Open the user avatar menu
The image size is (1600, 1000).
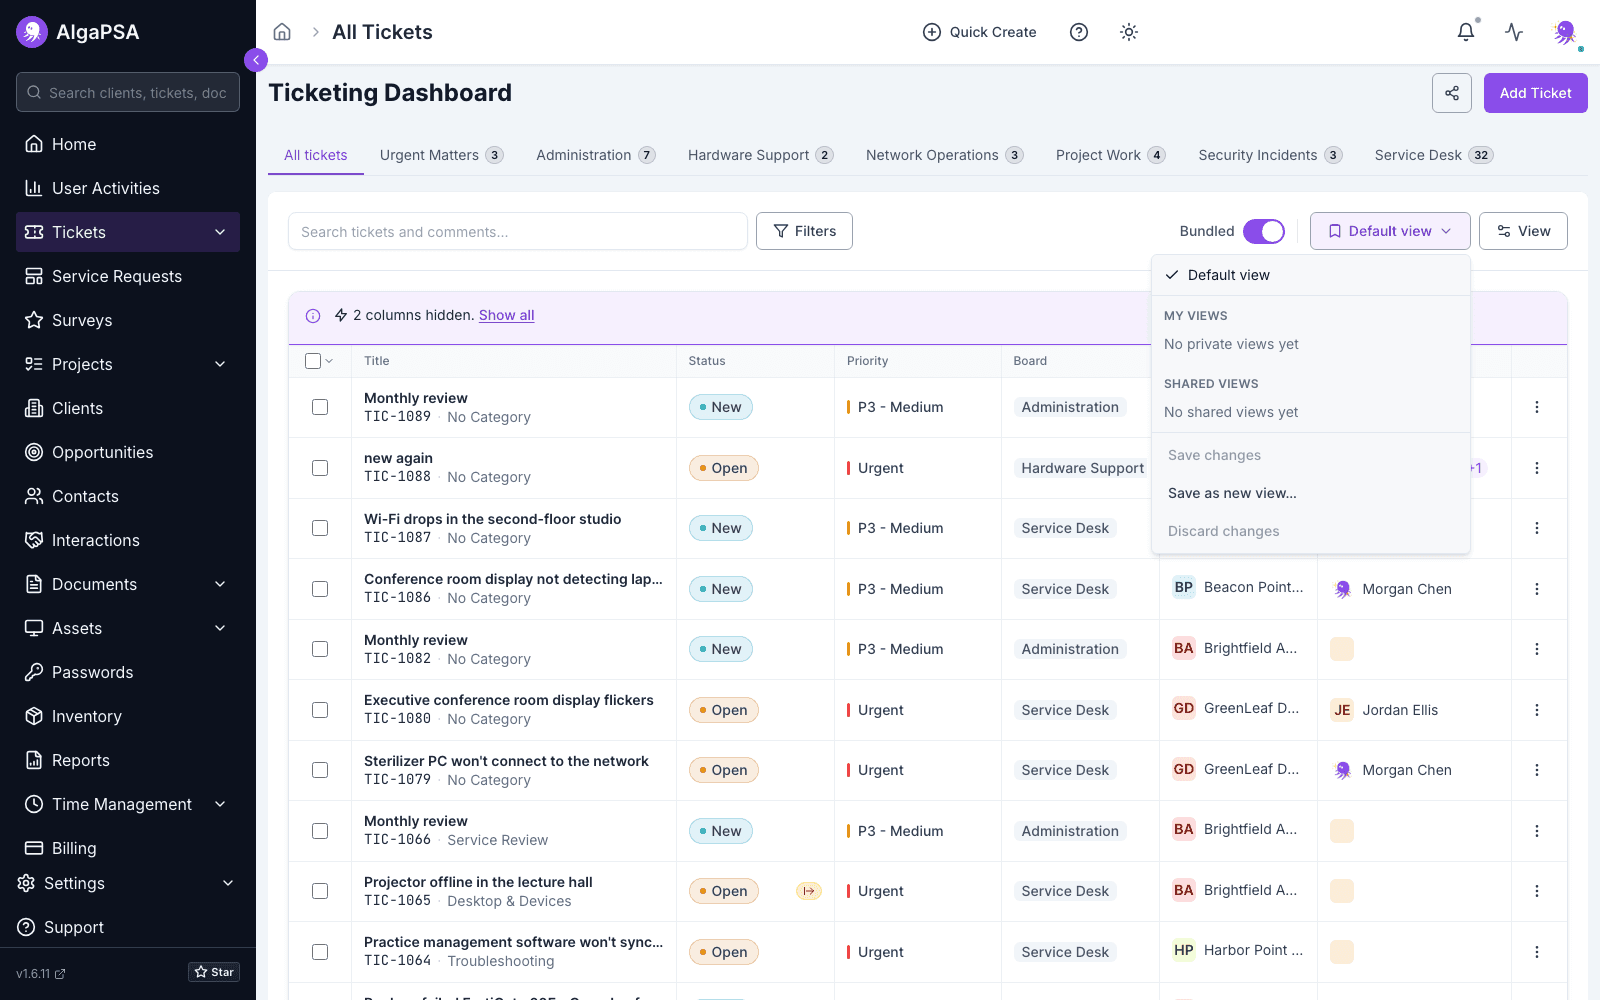1565,32
